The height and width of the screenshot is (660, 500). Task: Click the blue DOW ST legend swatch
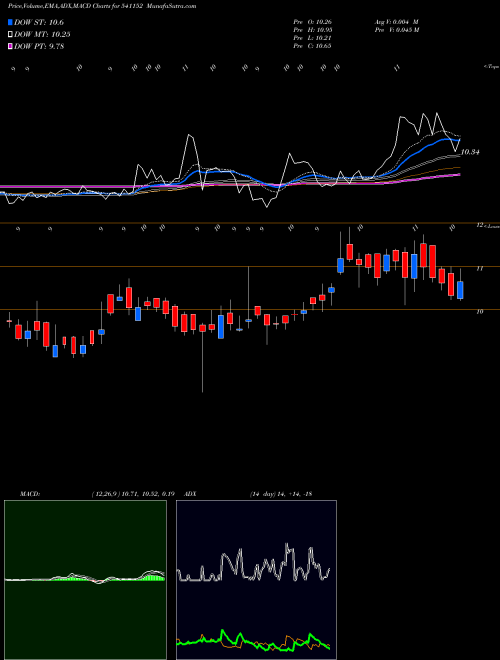click(x=10, y=22)
